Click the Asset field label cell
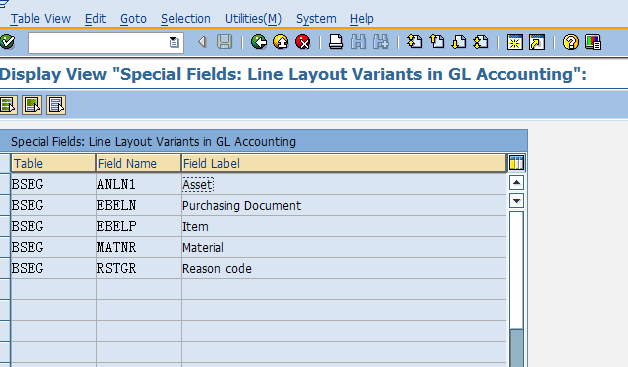Image resolution: width=628 pixels, height=367 pixels. (344, 184)
